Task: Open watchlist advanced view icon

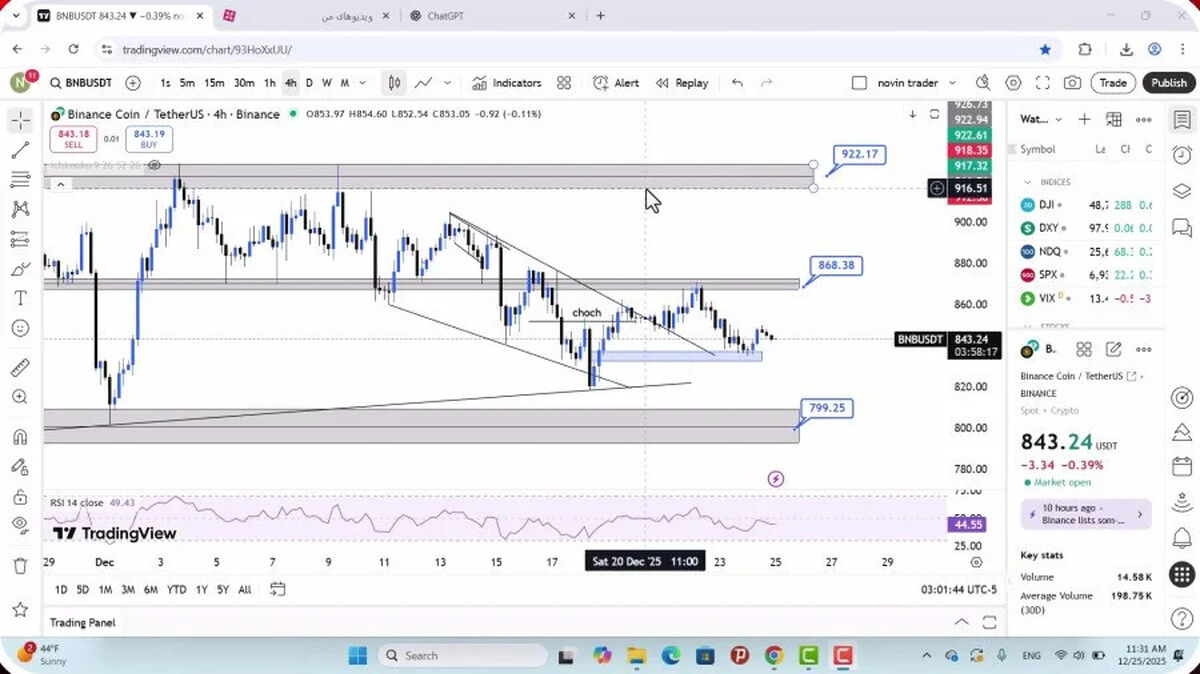Action: (1114, 119)
